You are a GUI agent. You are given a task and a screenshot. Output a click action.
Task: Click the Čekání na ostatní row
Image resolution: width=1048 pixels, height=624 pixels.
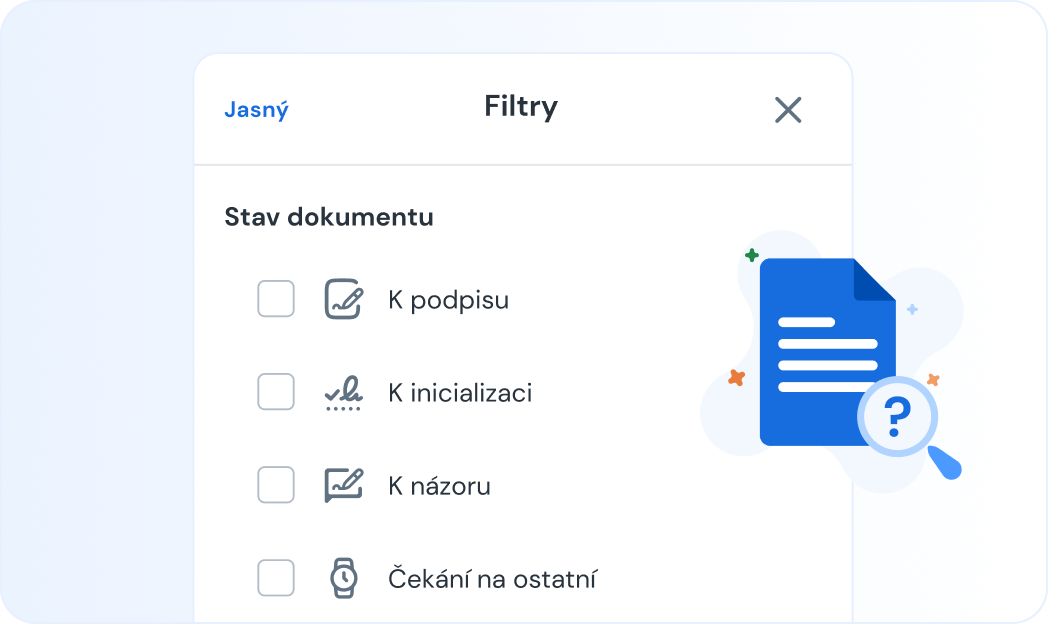(x=493, y=577)
